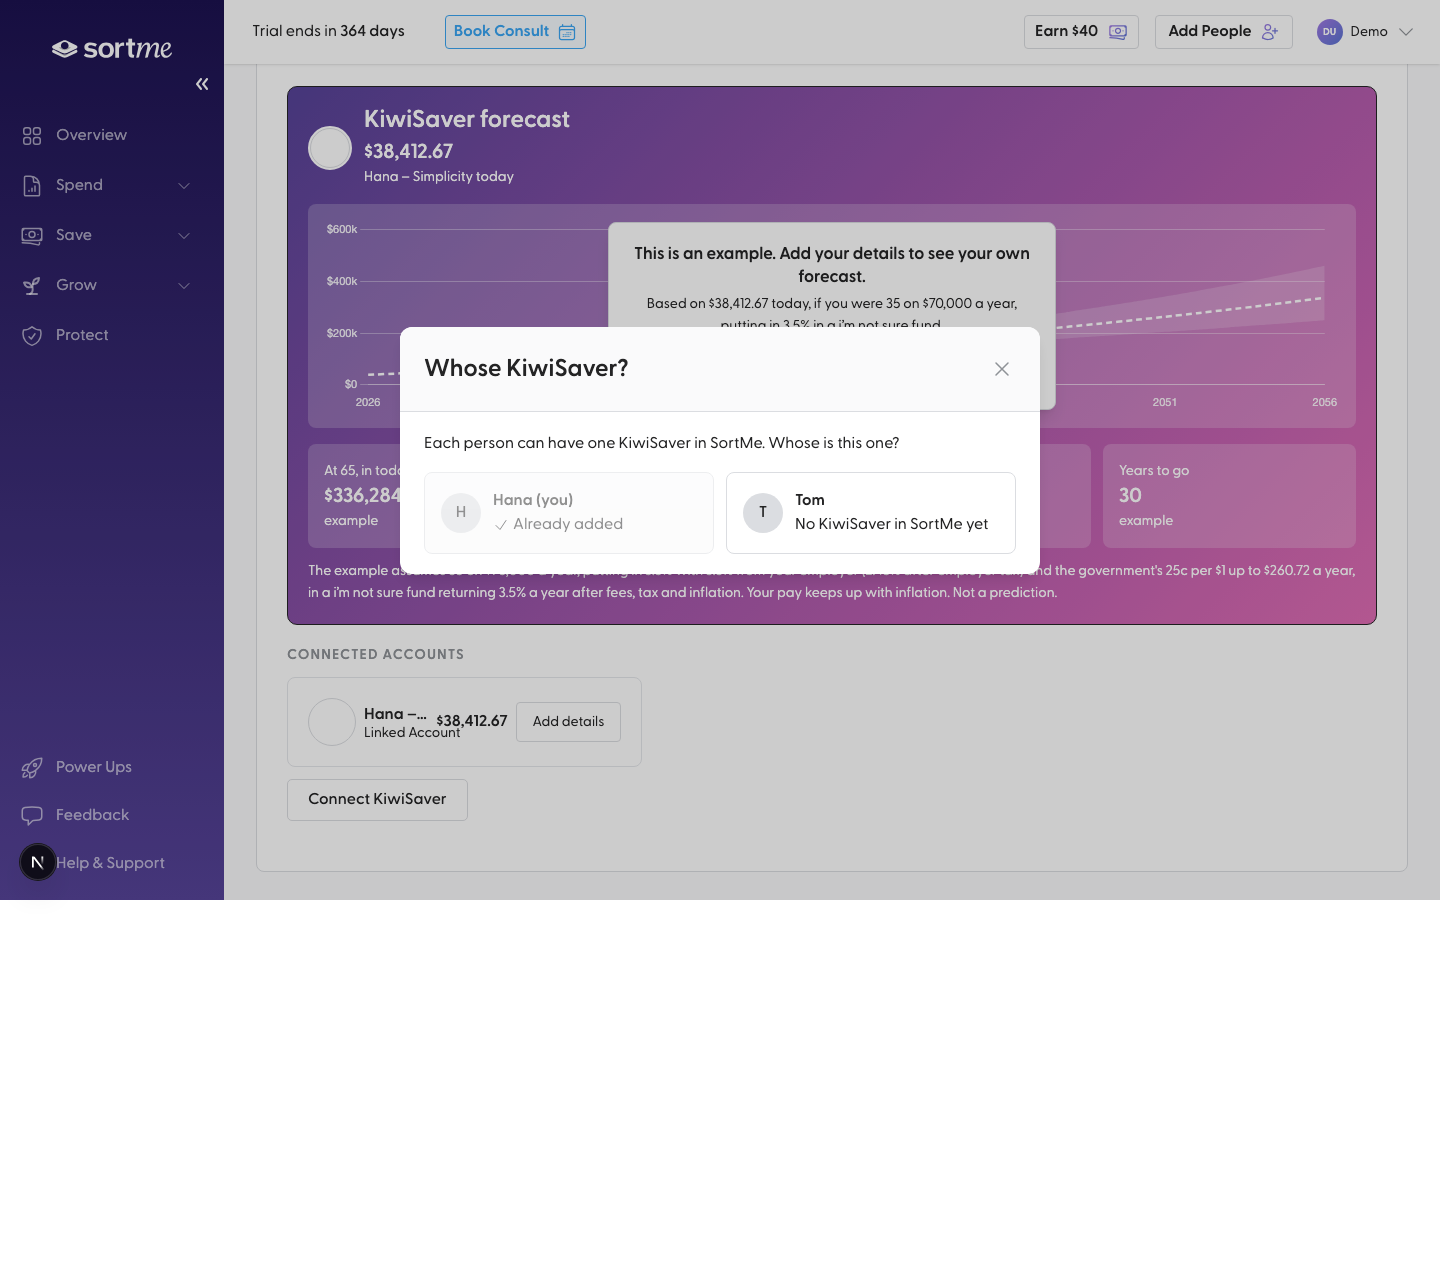Click the Grow plant icon
Image resolution: width=1440 pixels, height=1269 pixels.
[32, 285]
